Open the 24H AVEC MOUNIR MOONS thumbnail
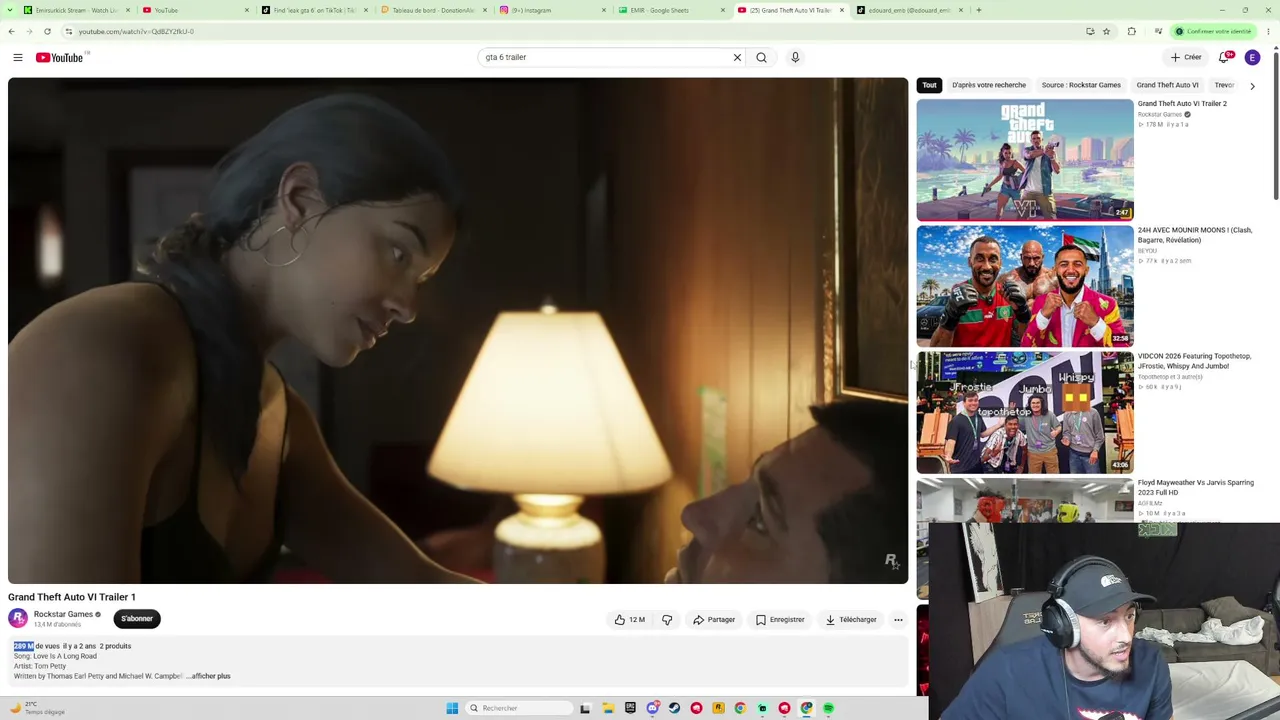 pos(1025,286)
